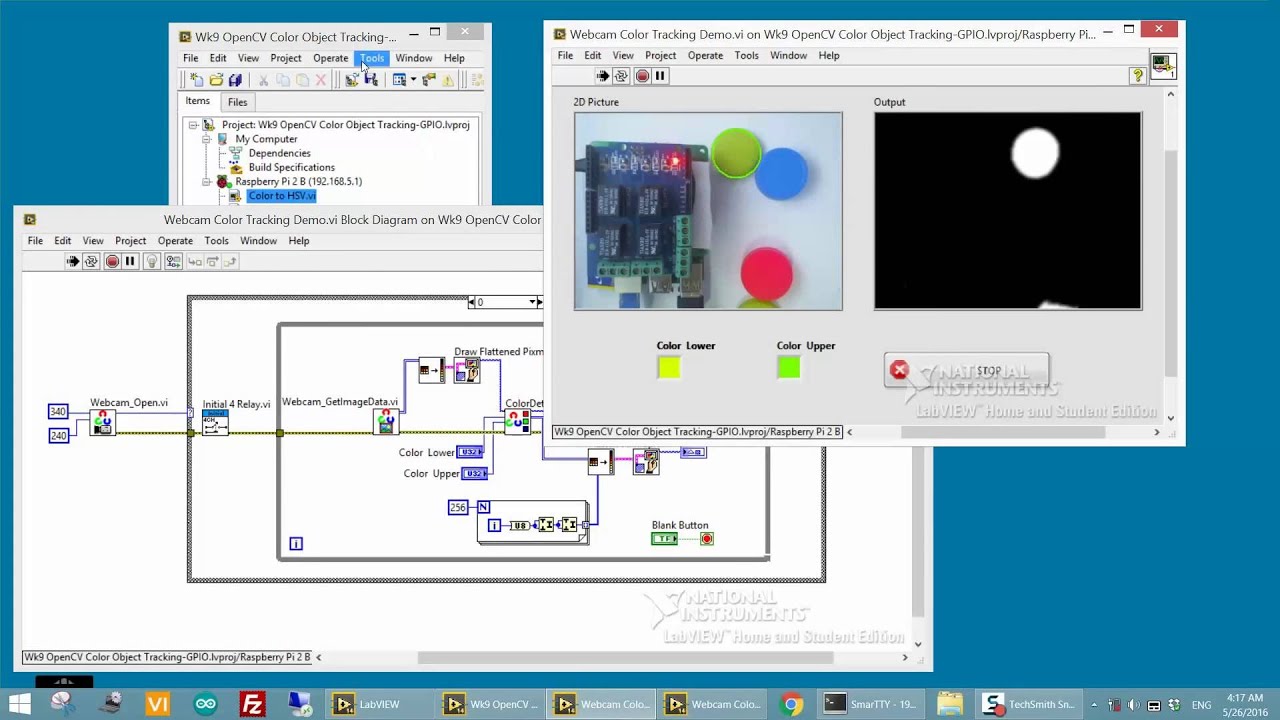Click Paste icon in project toolbar
The height and width of the screenshot is (720, 1280).
coord(301,80)
